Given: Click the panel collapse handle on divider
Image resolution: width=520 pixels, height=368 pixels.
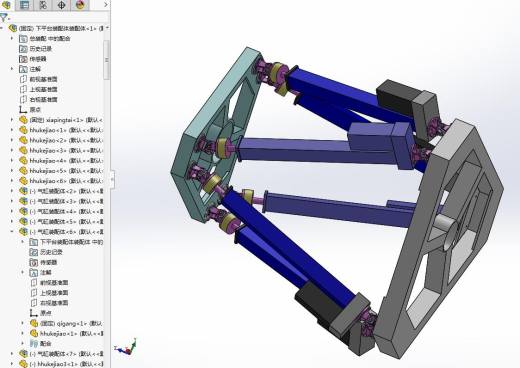Looking at the screenshot, I should click(x=112, y=179).
